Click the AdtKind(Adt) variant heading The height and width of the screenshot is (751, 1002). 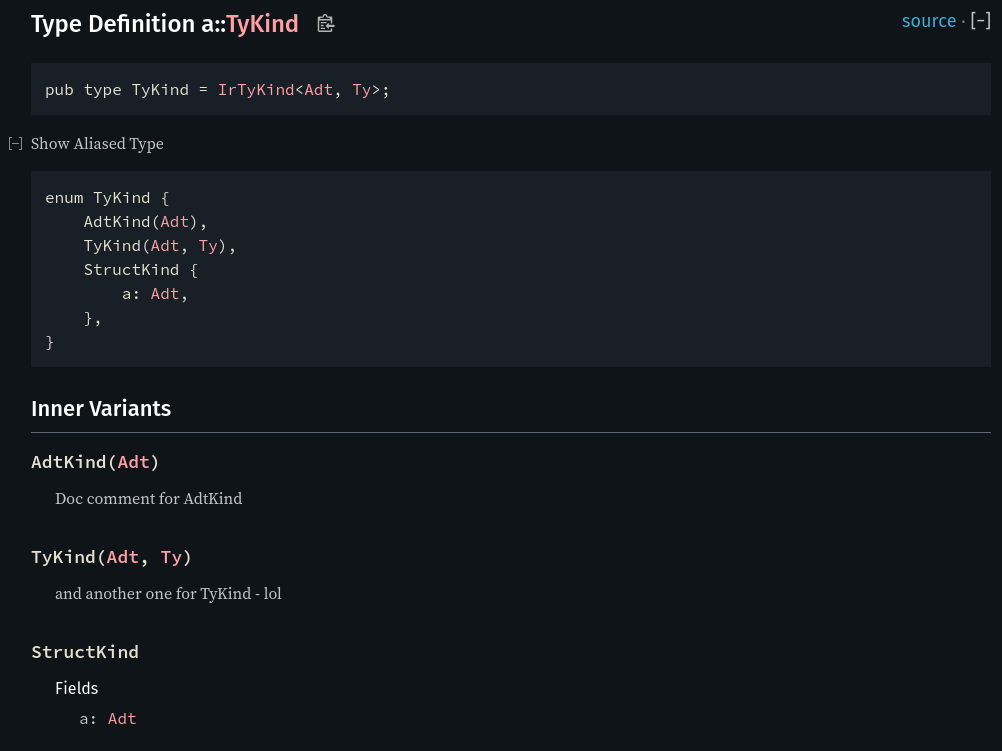69,461
